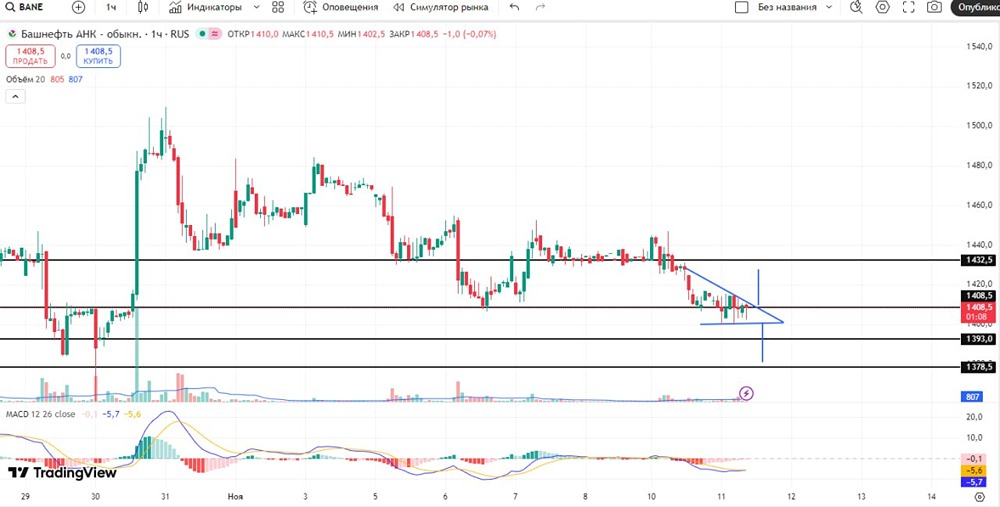Redo the chart action
1000x507 pixels.
541,8
